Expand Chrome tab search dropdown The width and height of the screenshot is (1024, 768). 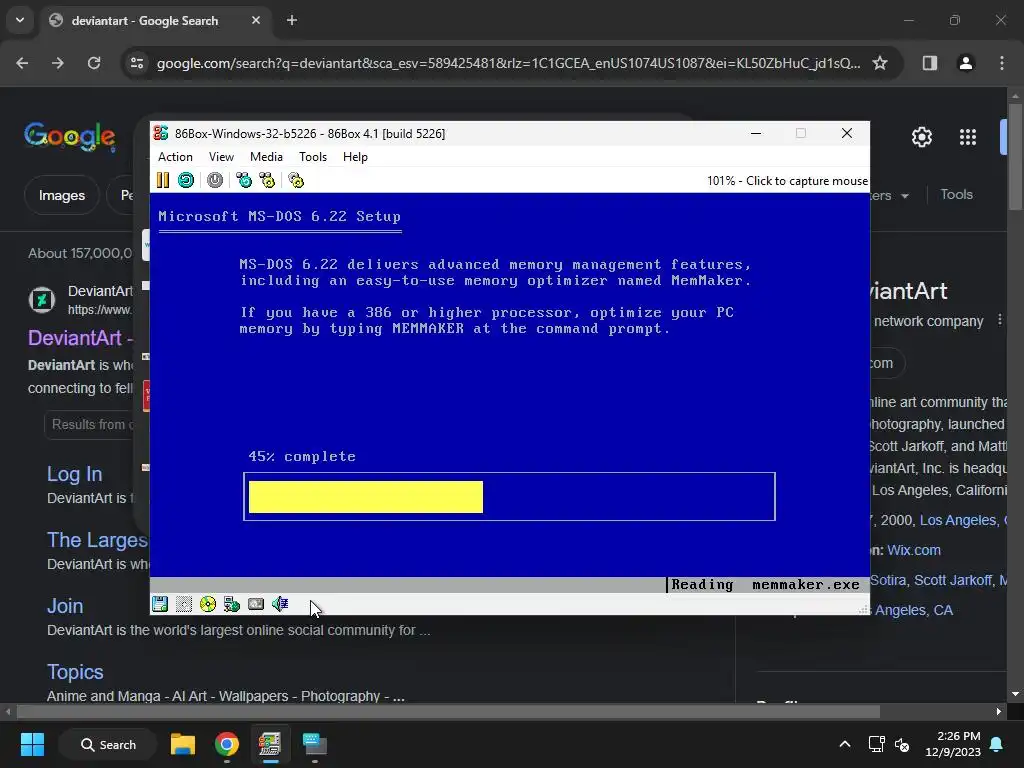20,20
